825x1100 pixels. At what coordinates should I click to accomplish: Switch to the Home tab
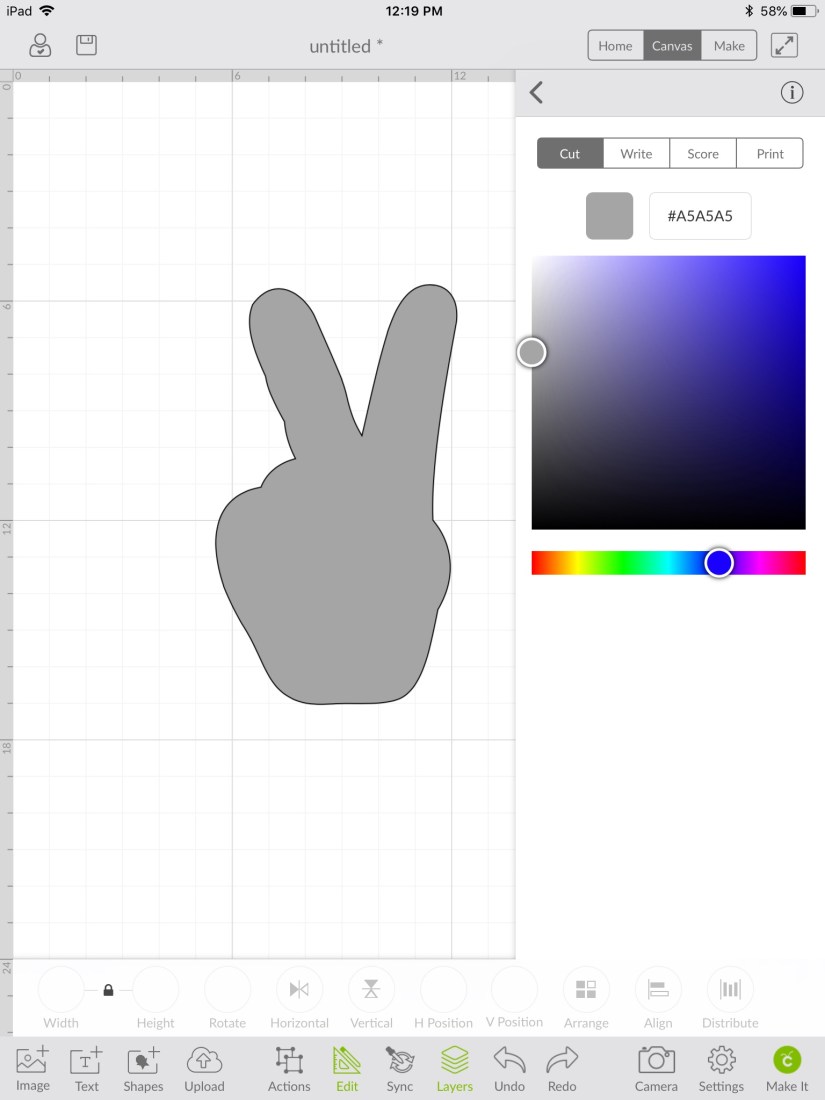coord(615,46)
